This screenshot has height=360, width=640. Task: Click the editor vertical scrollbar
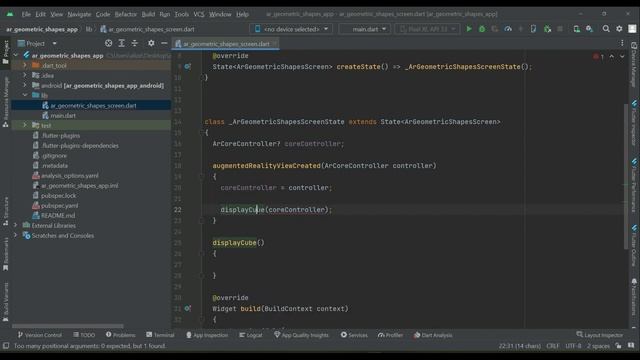coord(626,176)
